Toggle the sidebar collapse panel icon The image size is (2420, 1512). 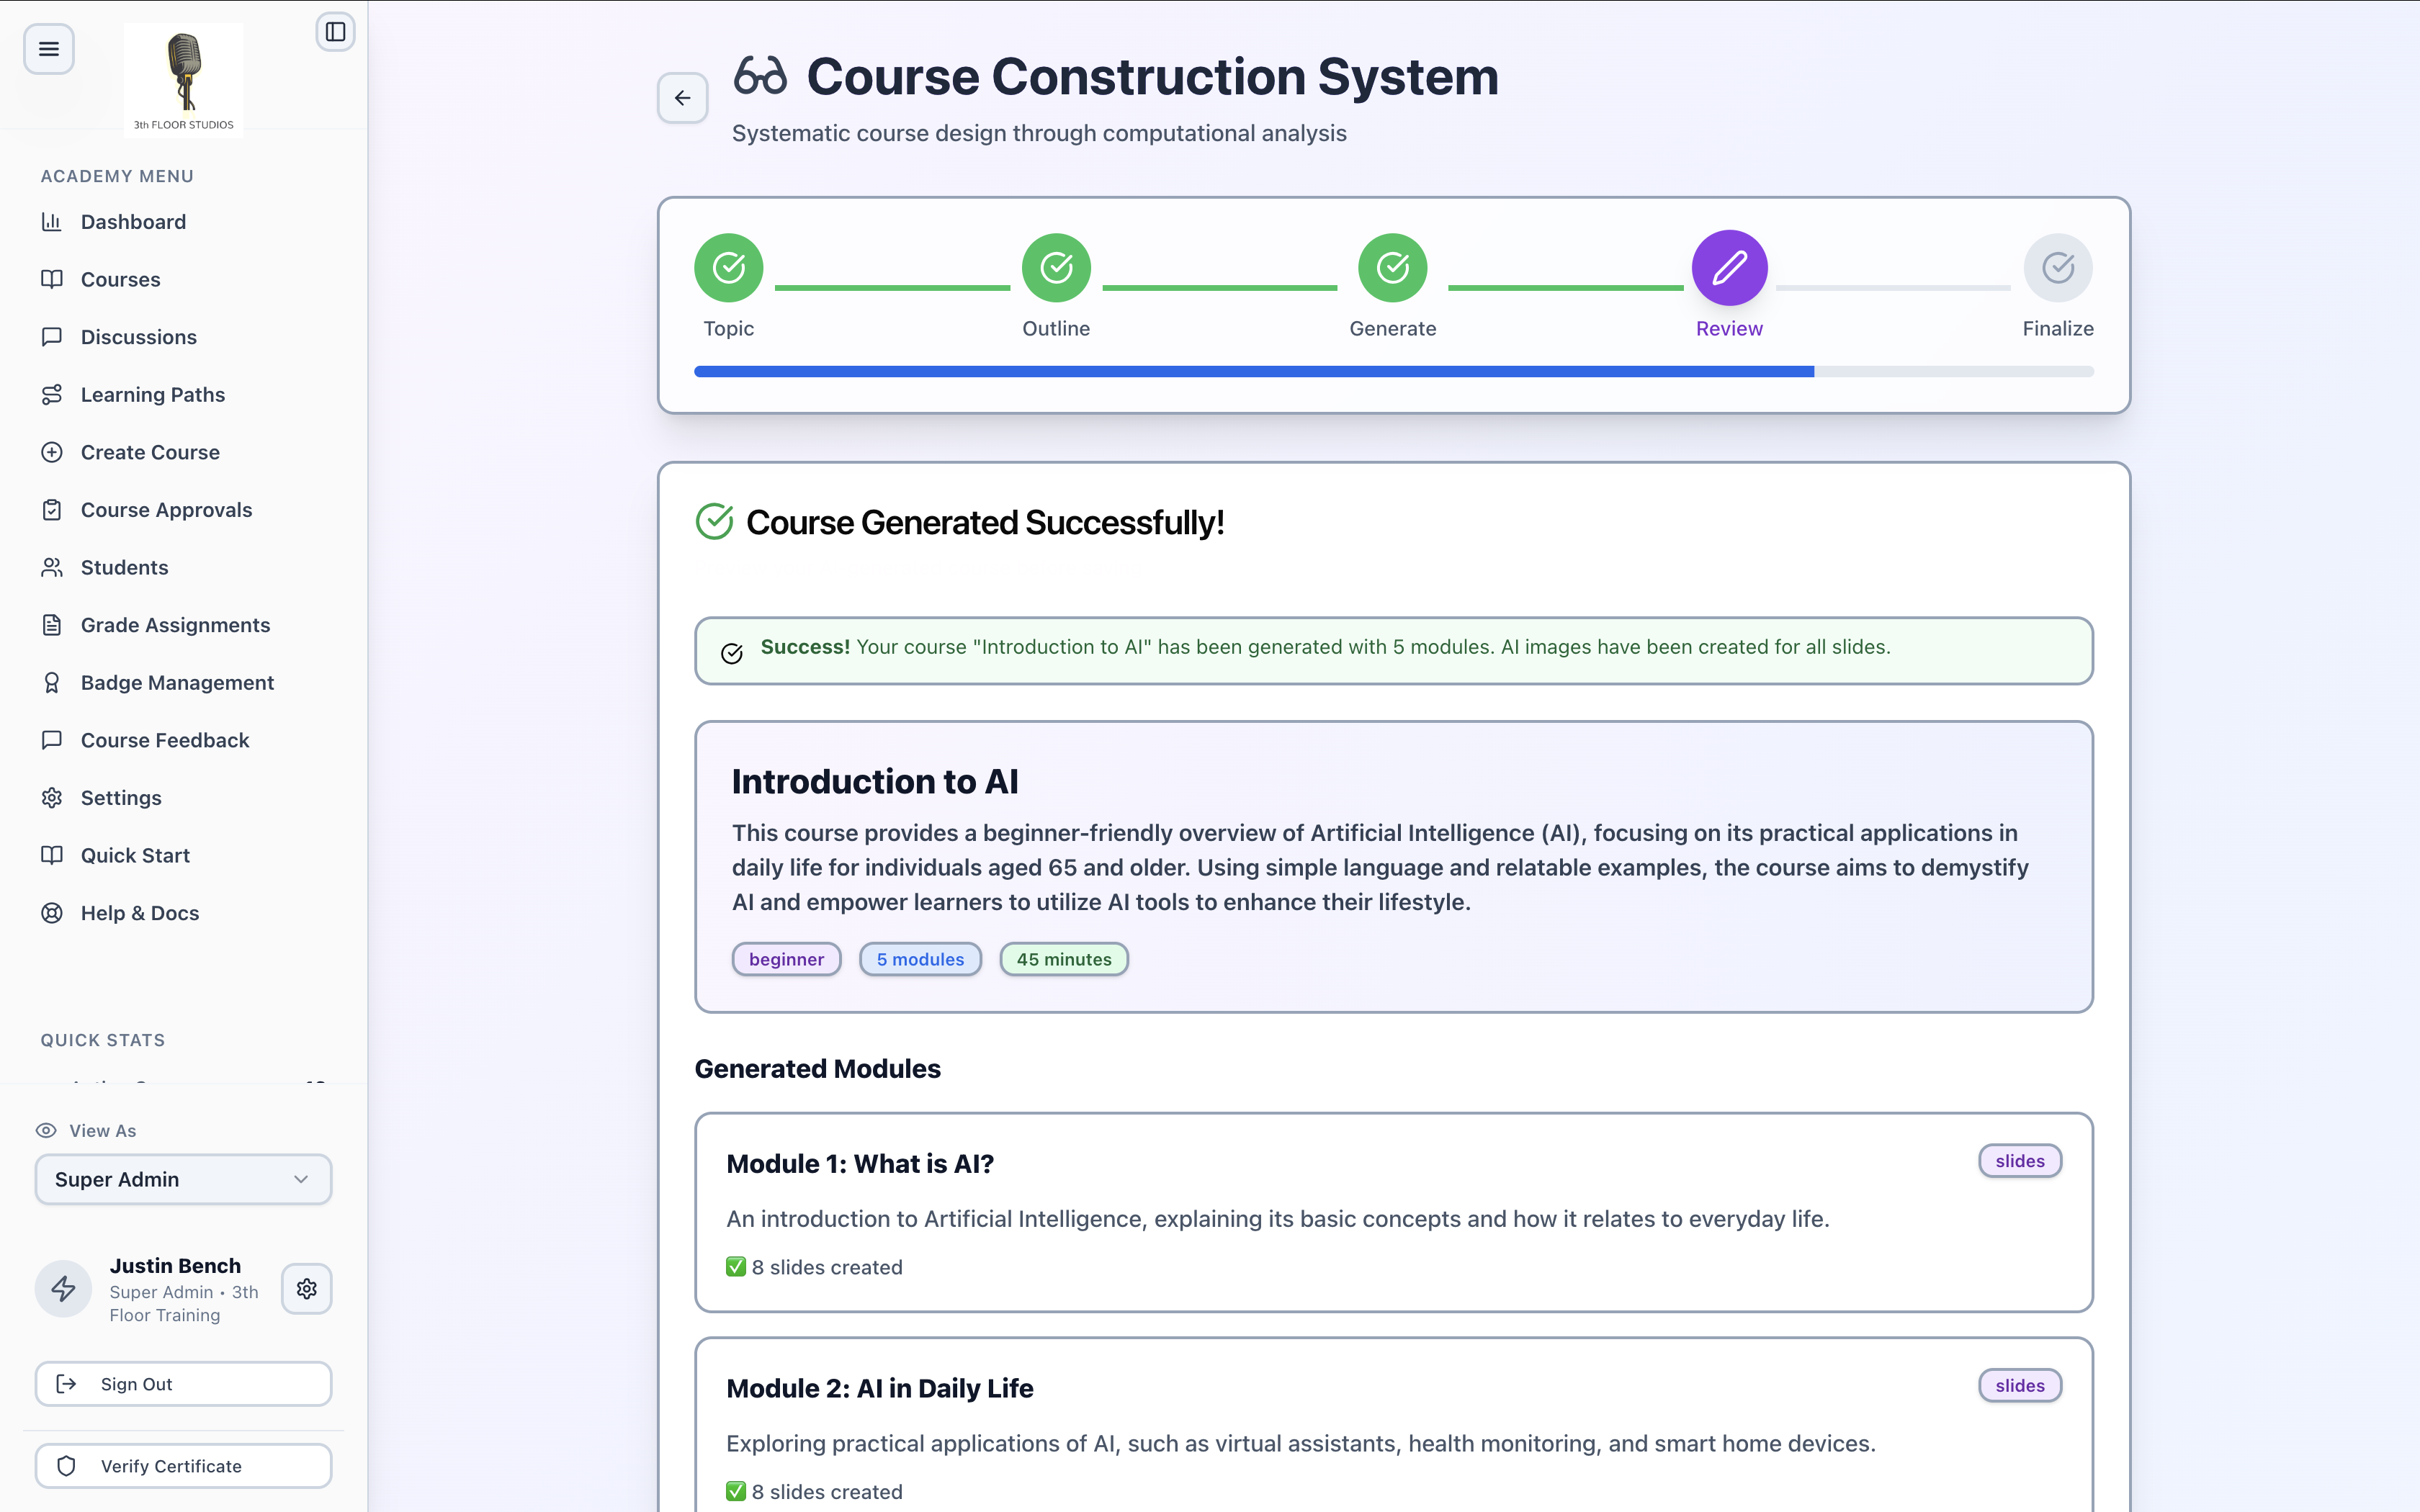[335, 32]
